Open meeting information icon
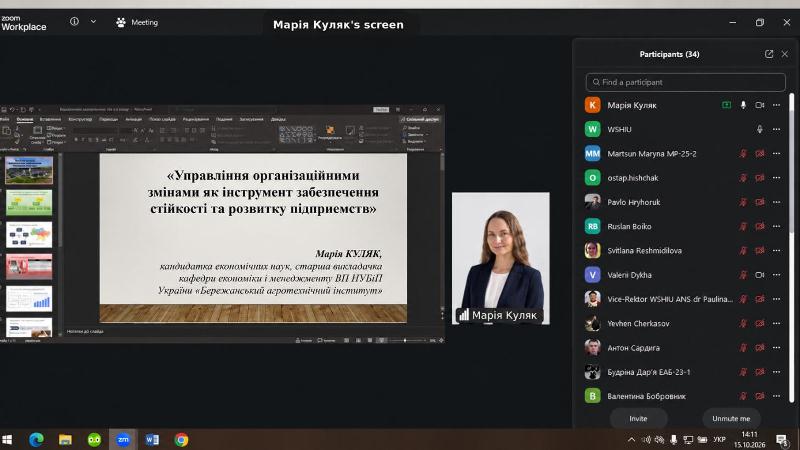The image size is (800, 450). (74, 21)
